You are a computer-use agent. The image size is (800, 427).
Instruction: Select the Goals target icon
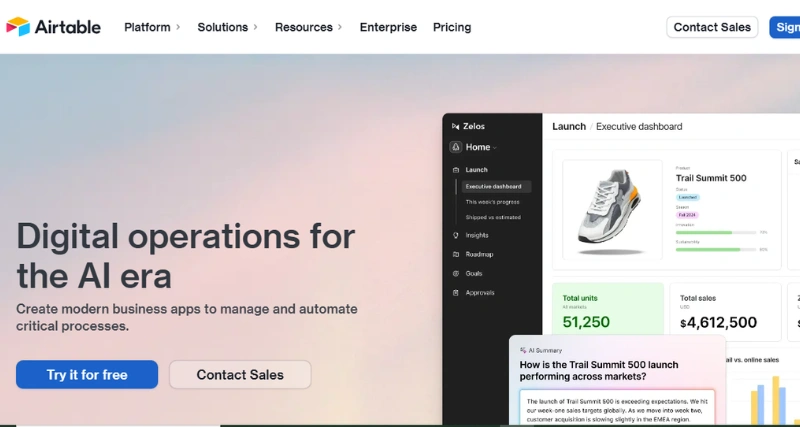(456, 273)
